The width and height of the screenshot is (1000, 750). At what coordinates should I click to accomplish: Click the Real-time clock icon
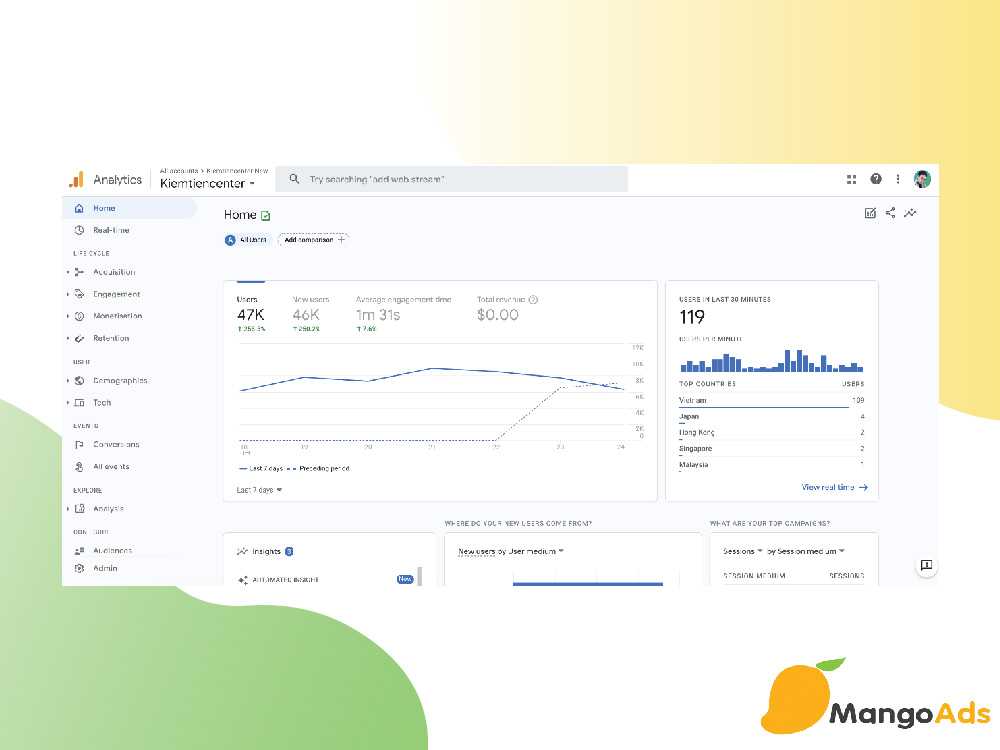[79, 230]
